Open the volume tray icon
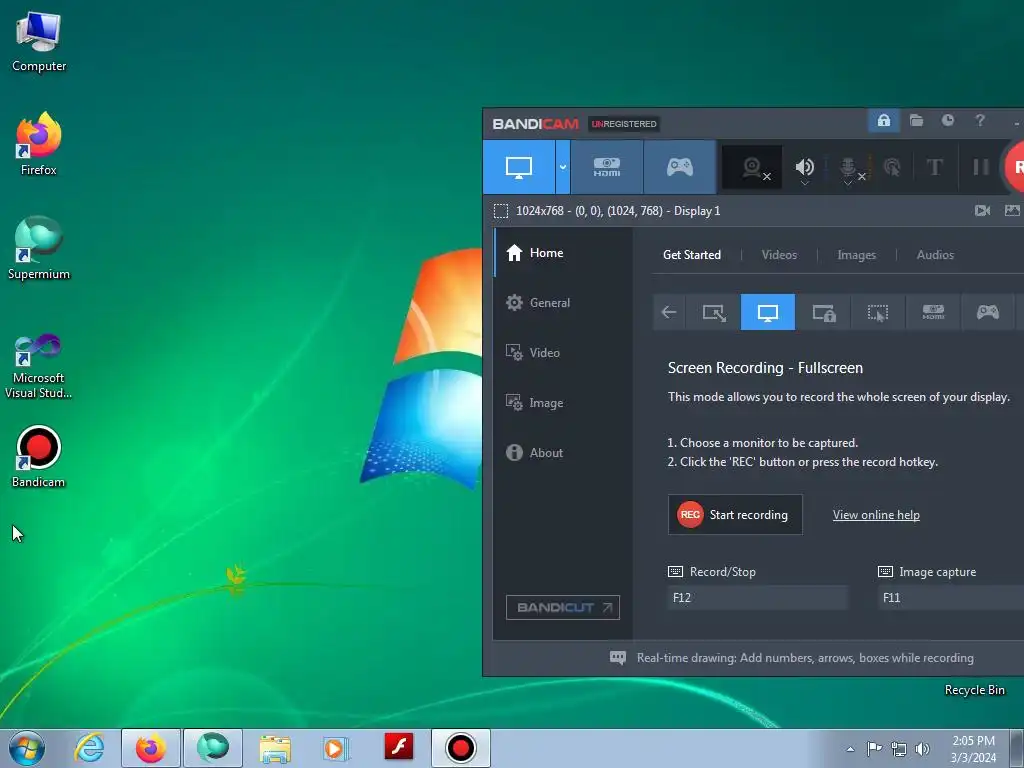The height and width of the screenshot is (768, 1024). [922, 749]
